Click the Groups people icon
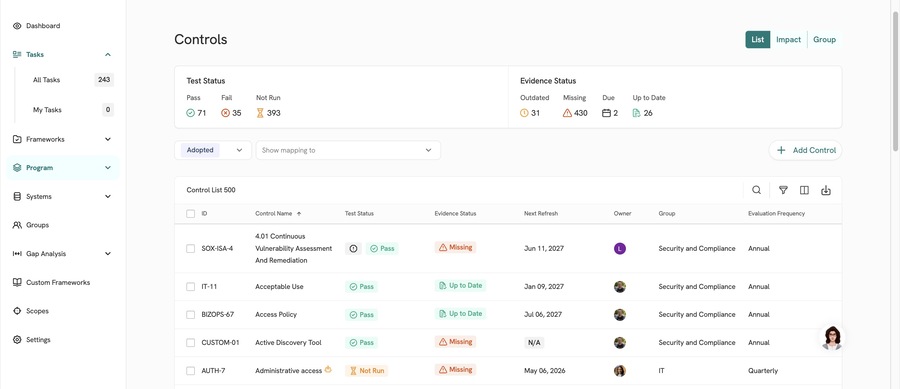The height and width of the screenshot is (389, 900). pos(17,225)
